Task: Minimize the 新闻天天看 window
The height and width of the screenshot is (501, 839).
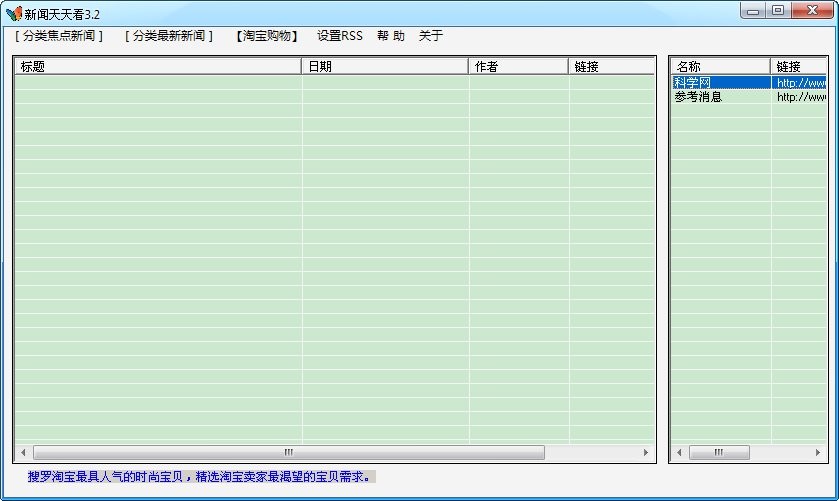Action: pos(753,11)
